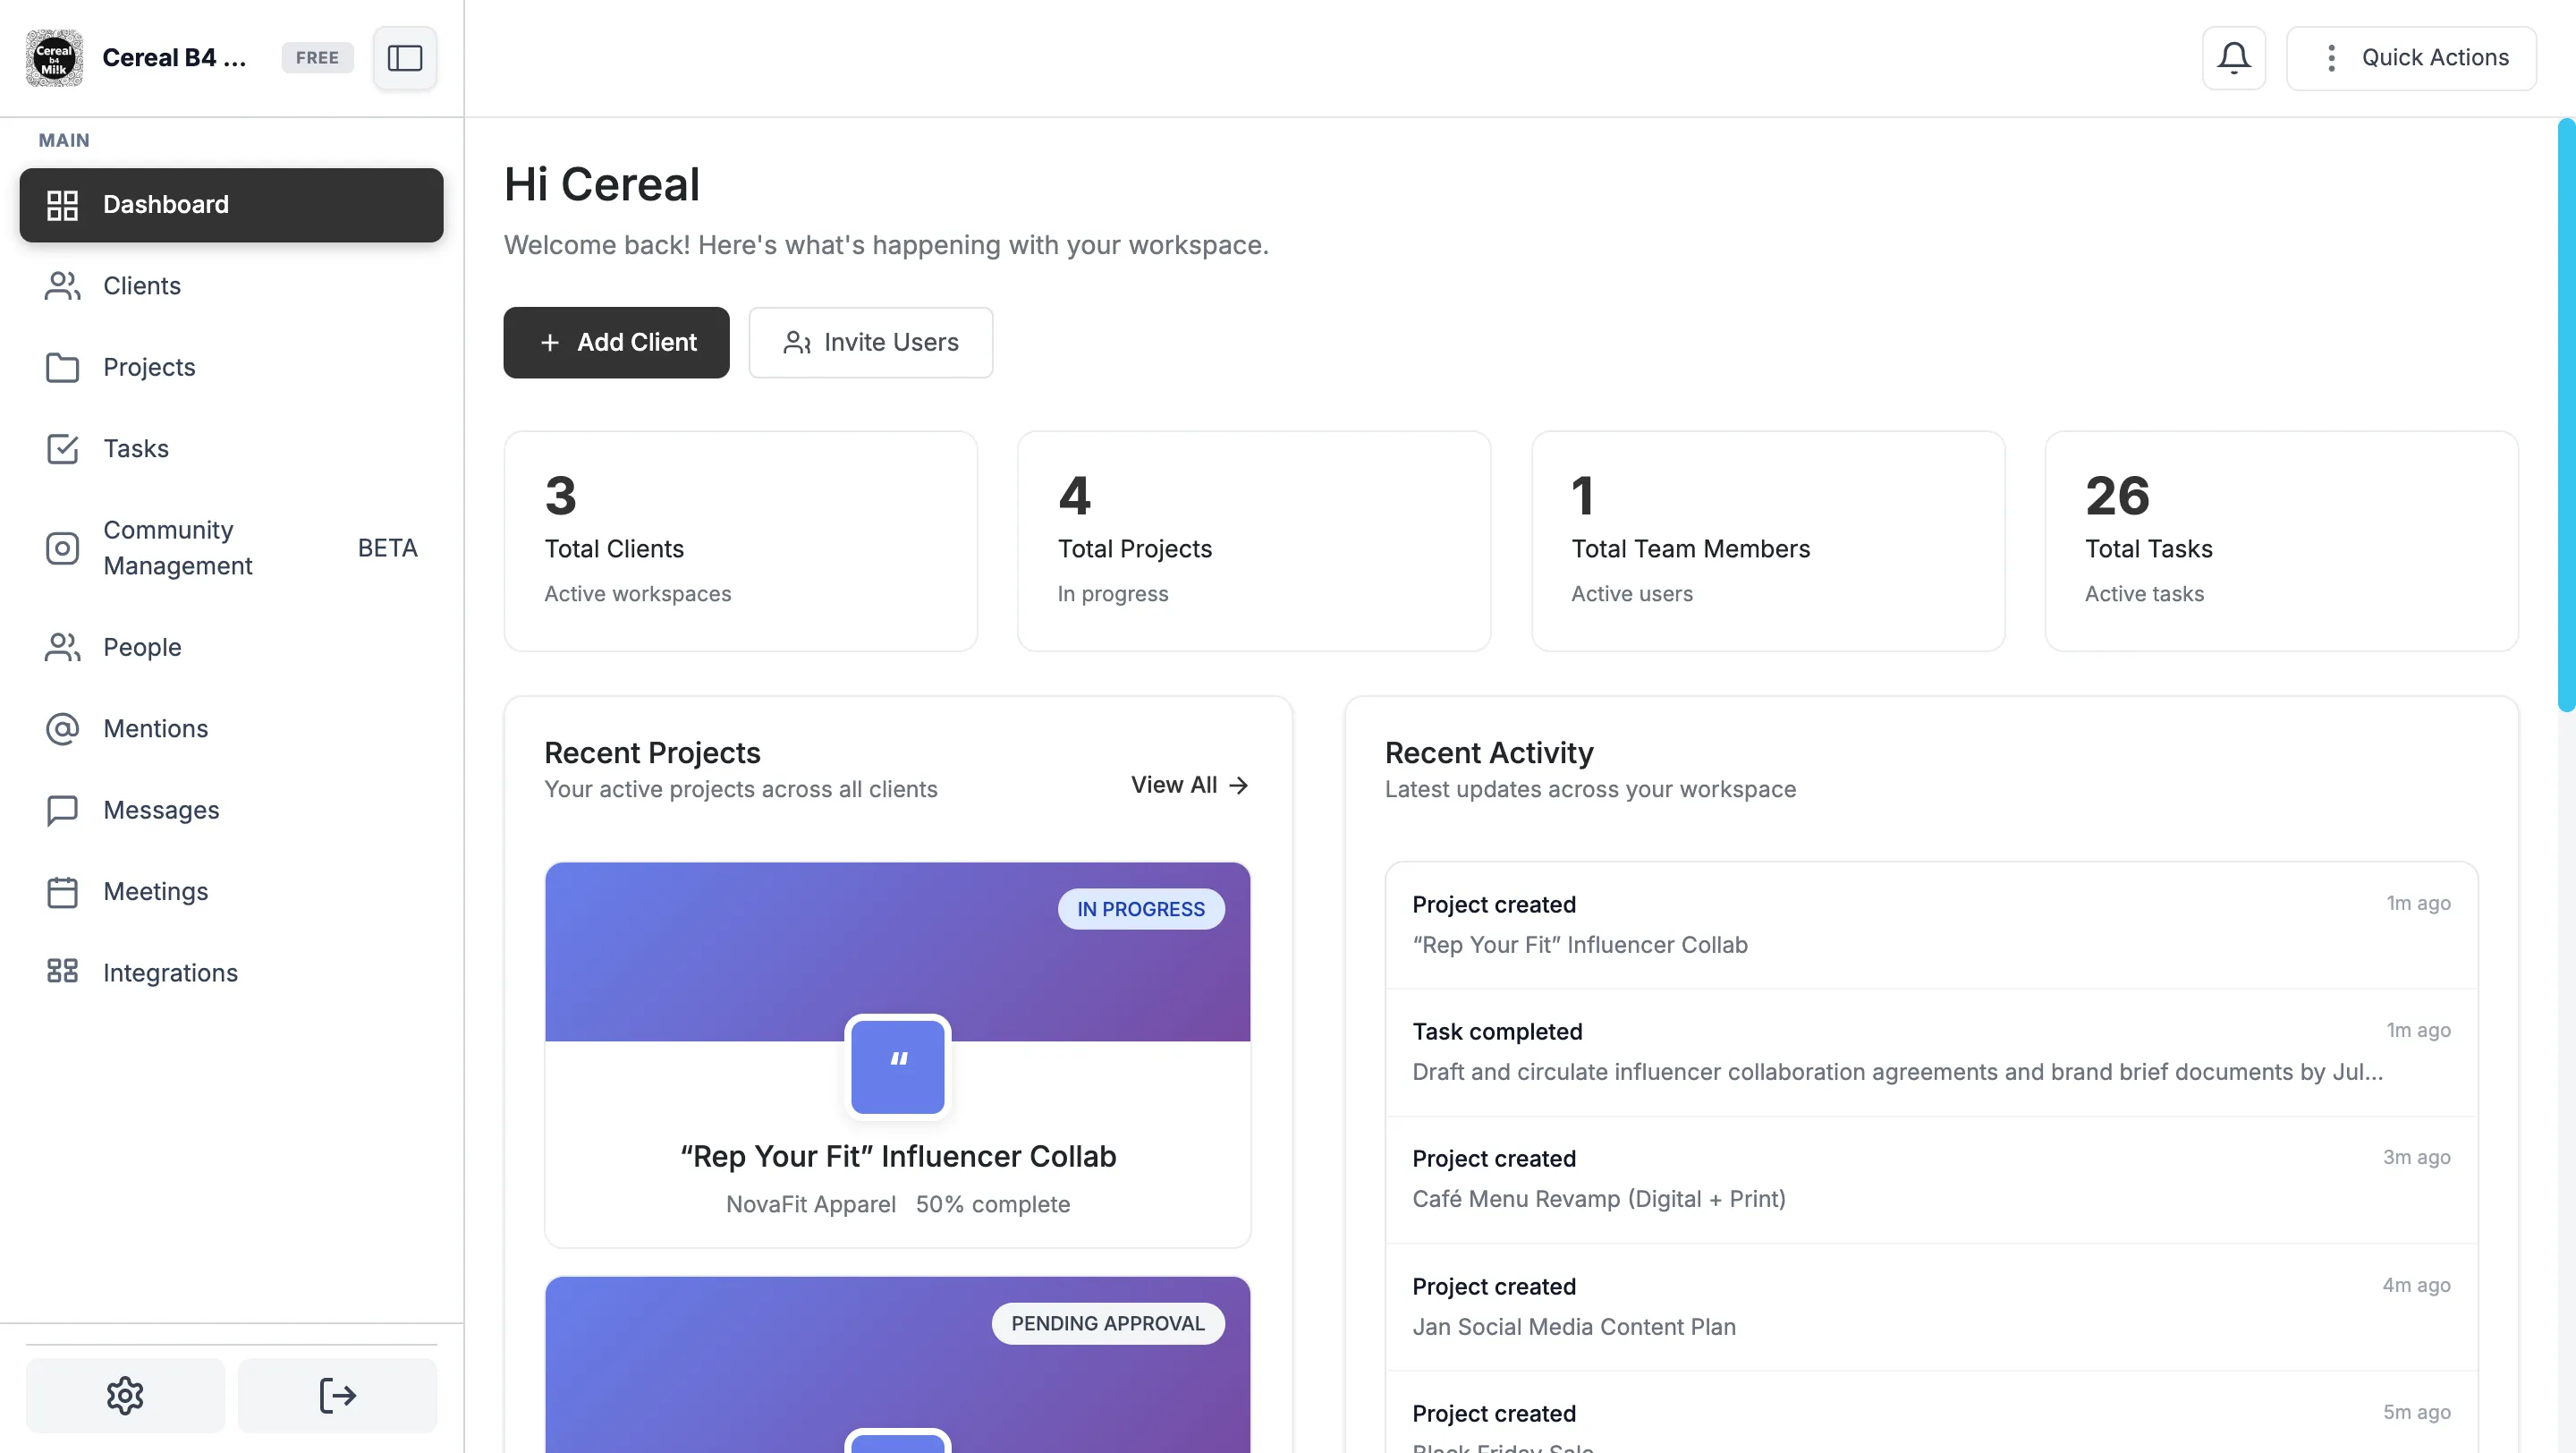Click the page vertical scrollbar
The height and width of the screenshot is (1453, 2576).
tap(2566, 414)
